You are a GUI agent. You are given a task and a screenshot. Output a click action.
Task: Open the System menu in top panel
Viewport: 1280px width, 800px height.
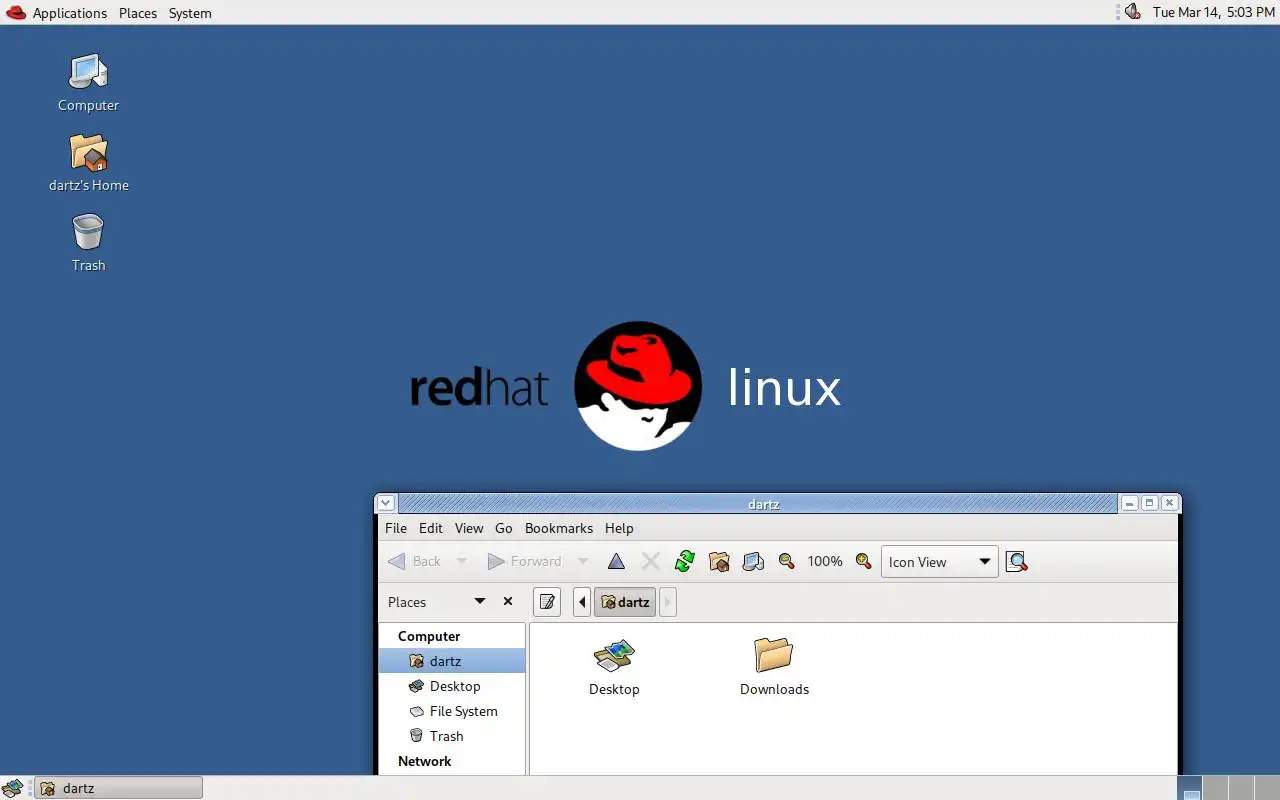coord(190,13)
